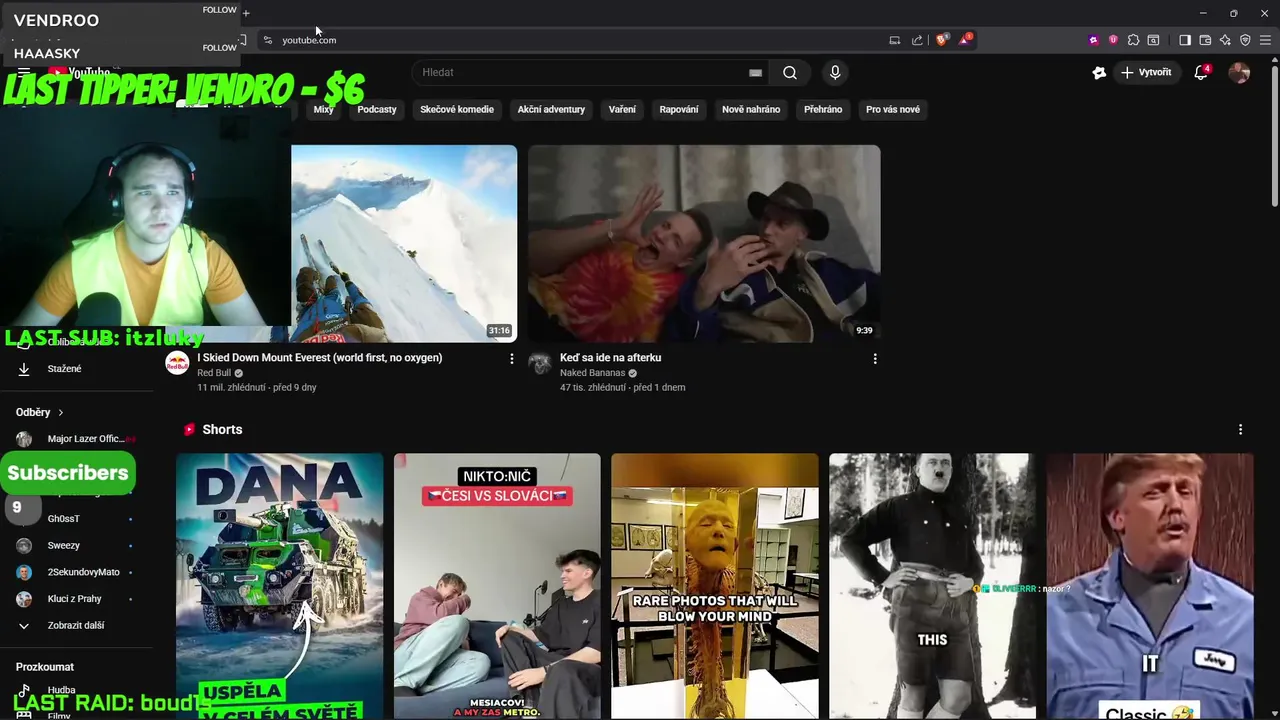
Task: Open the Short captioned IT with blue uniform
Action: point(1150,586)
